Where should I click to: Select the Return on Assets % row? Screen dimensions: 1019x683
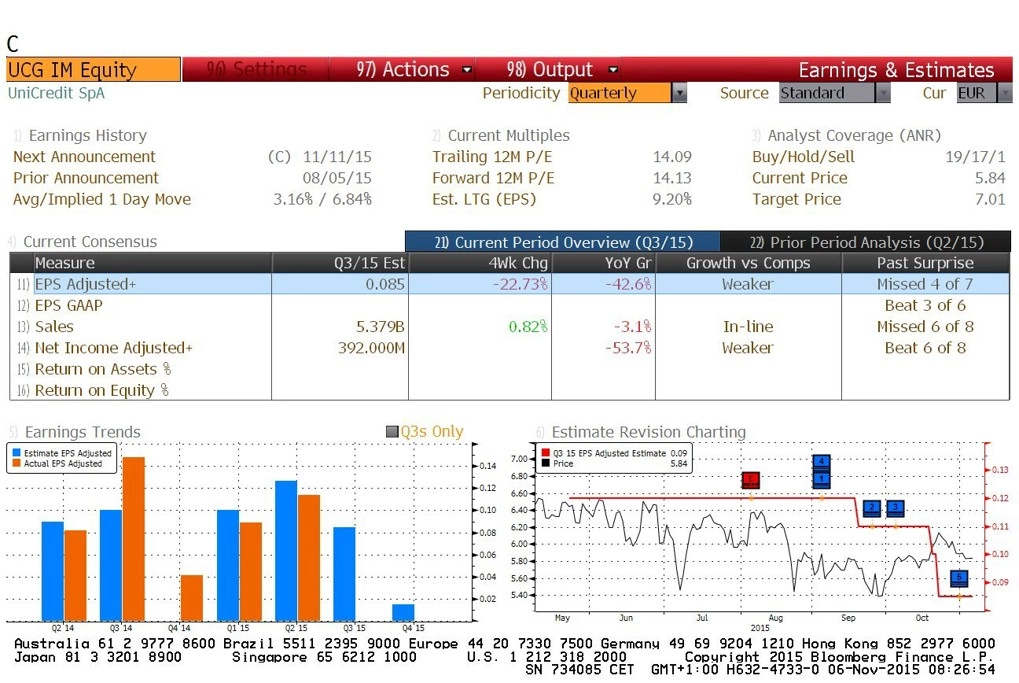[510, 369]
